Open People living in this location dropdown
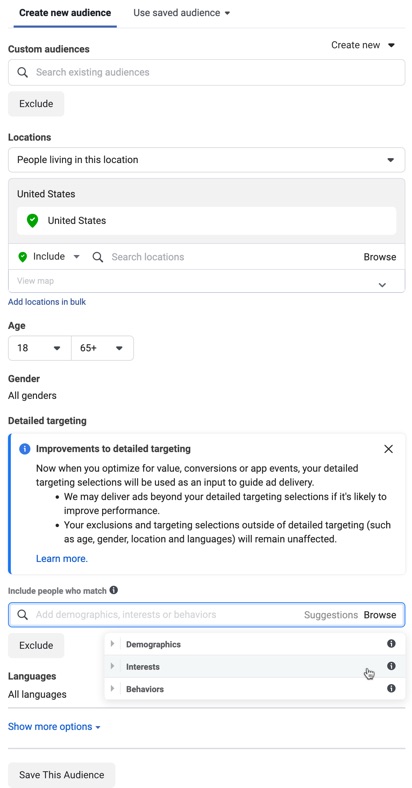 207,160
